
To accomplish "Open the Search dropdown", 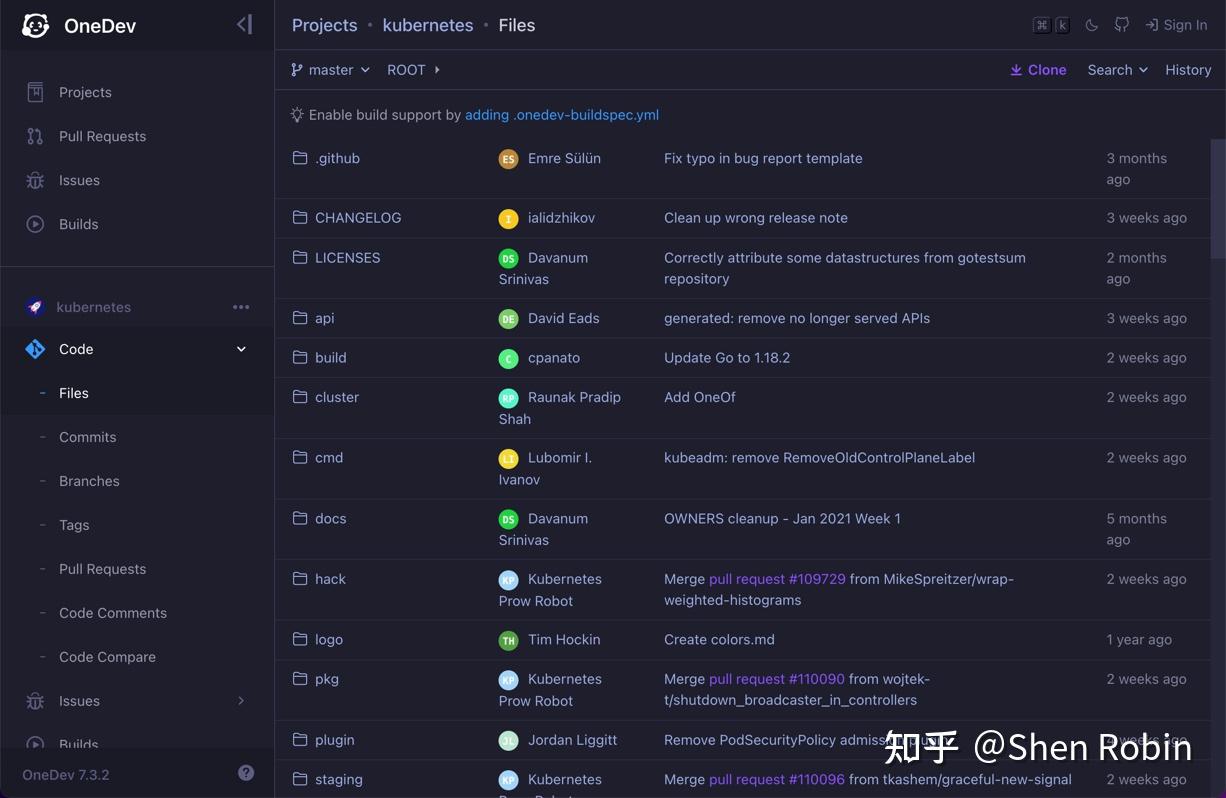I will (1116, 69).
